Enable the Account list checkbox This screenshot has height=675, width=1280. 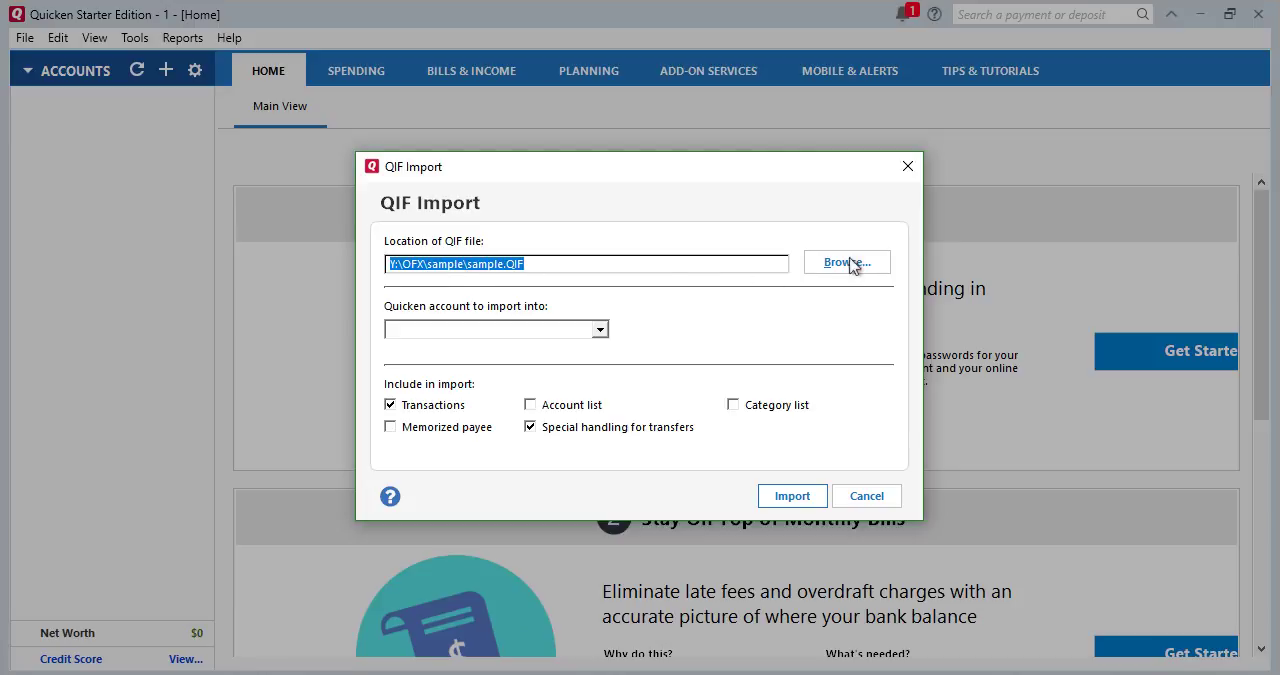[x=530, y=404]
